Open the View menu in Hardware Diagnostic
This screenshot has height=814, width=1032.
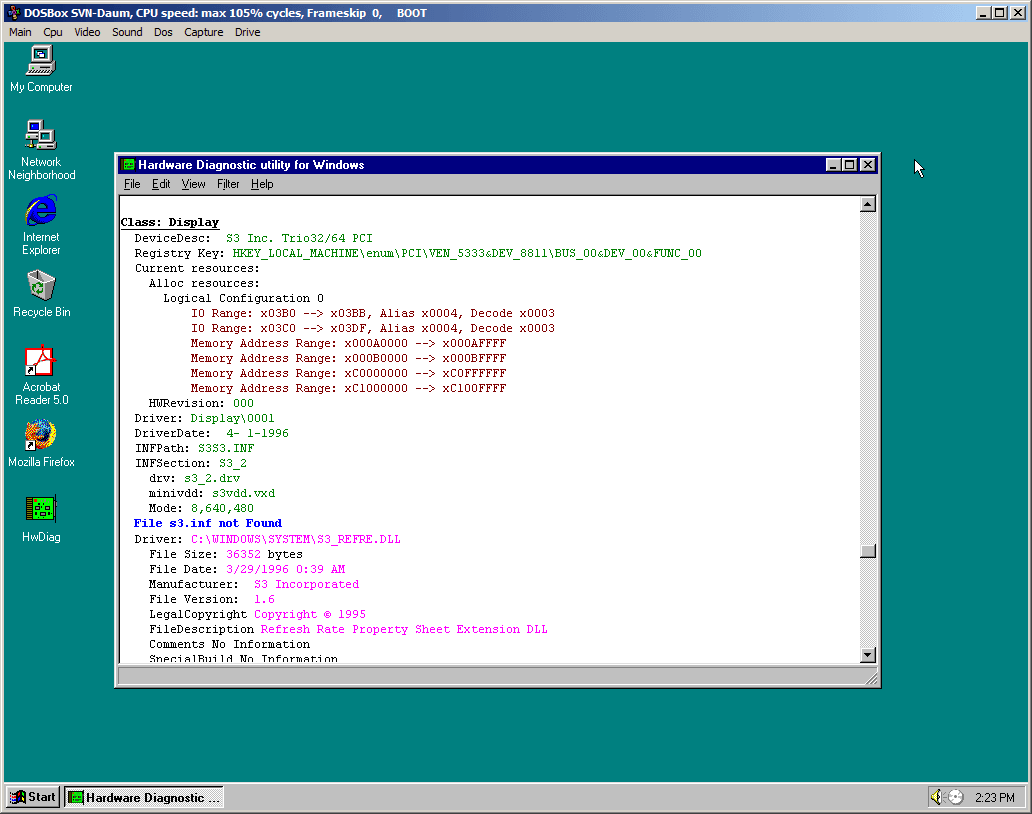point(194,184)
